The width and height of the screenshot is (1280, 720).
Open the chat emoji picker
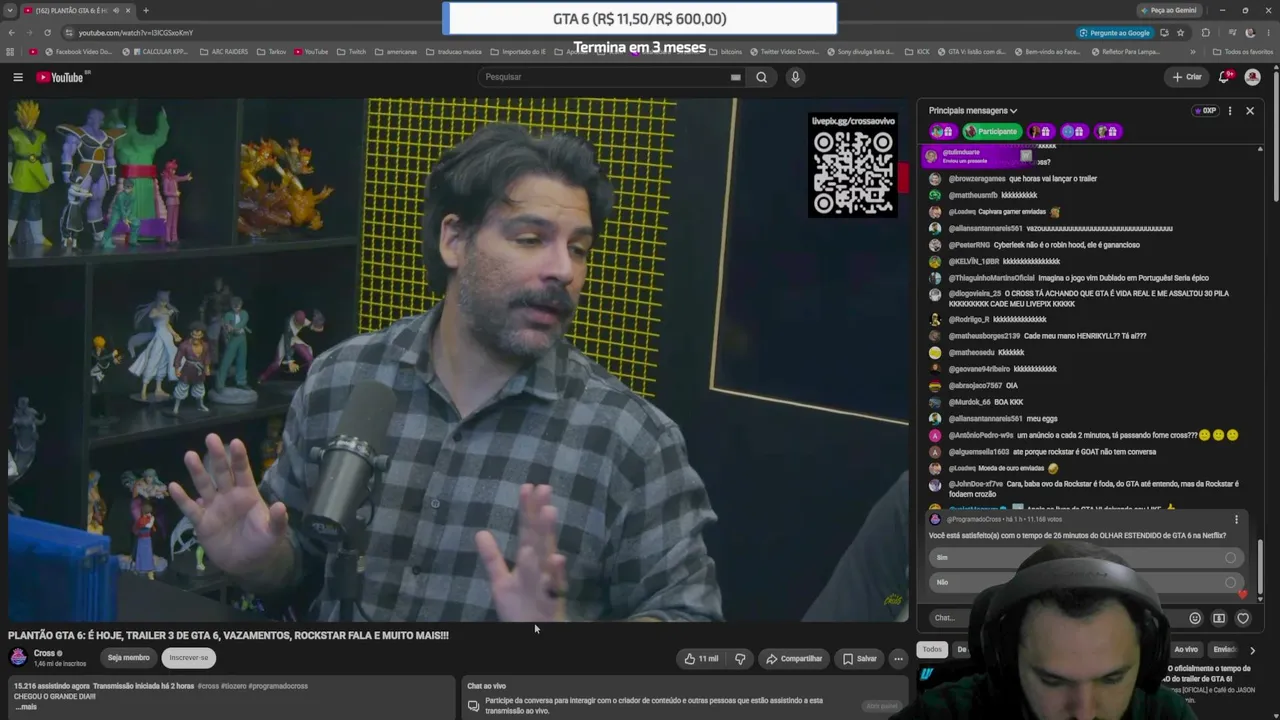click(1195, 618)
